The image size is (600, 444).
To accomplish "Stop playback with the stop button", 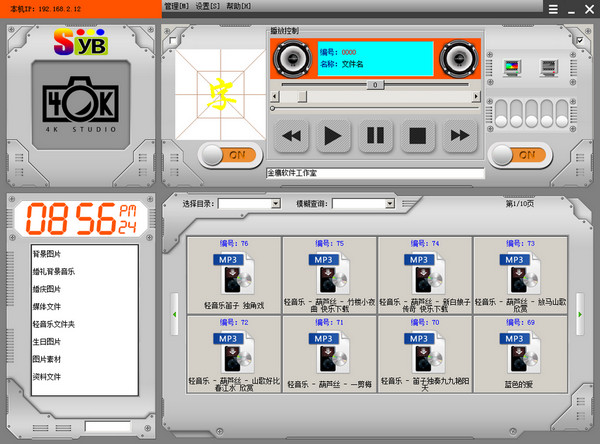I will click(x=416, y=134).
